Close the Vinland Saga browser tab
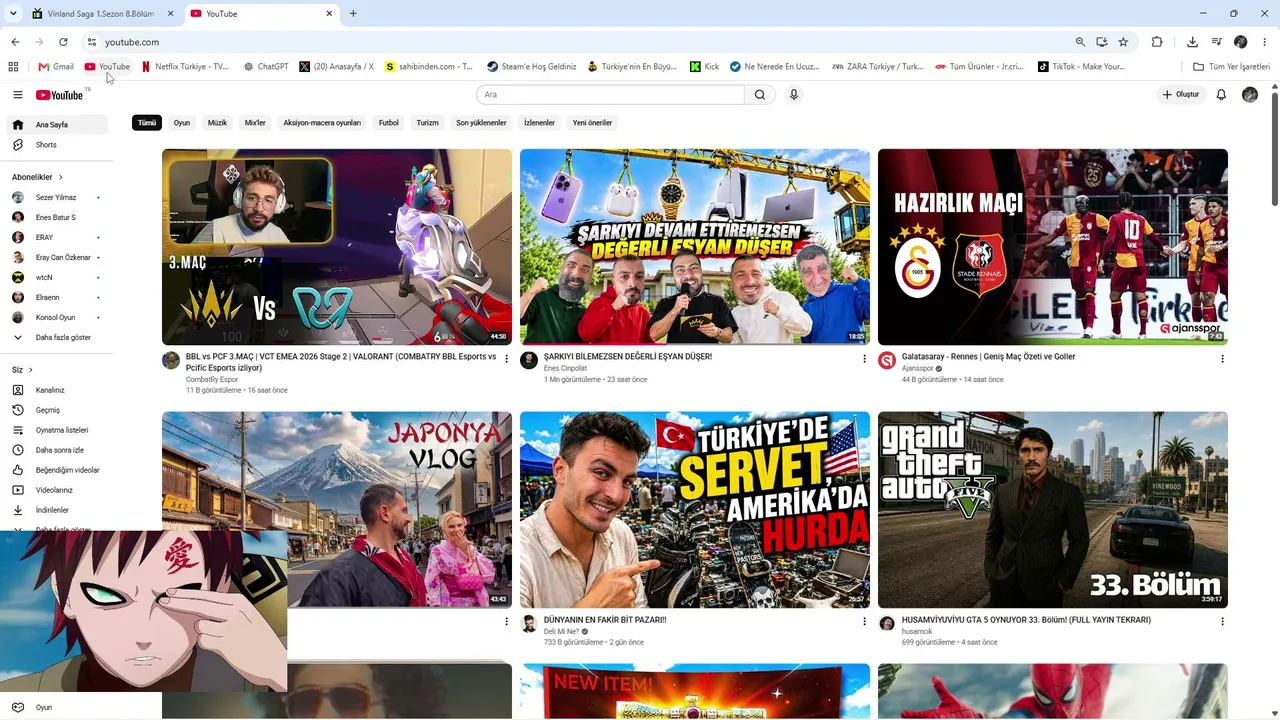 (170, 14)
